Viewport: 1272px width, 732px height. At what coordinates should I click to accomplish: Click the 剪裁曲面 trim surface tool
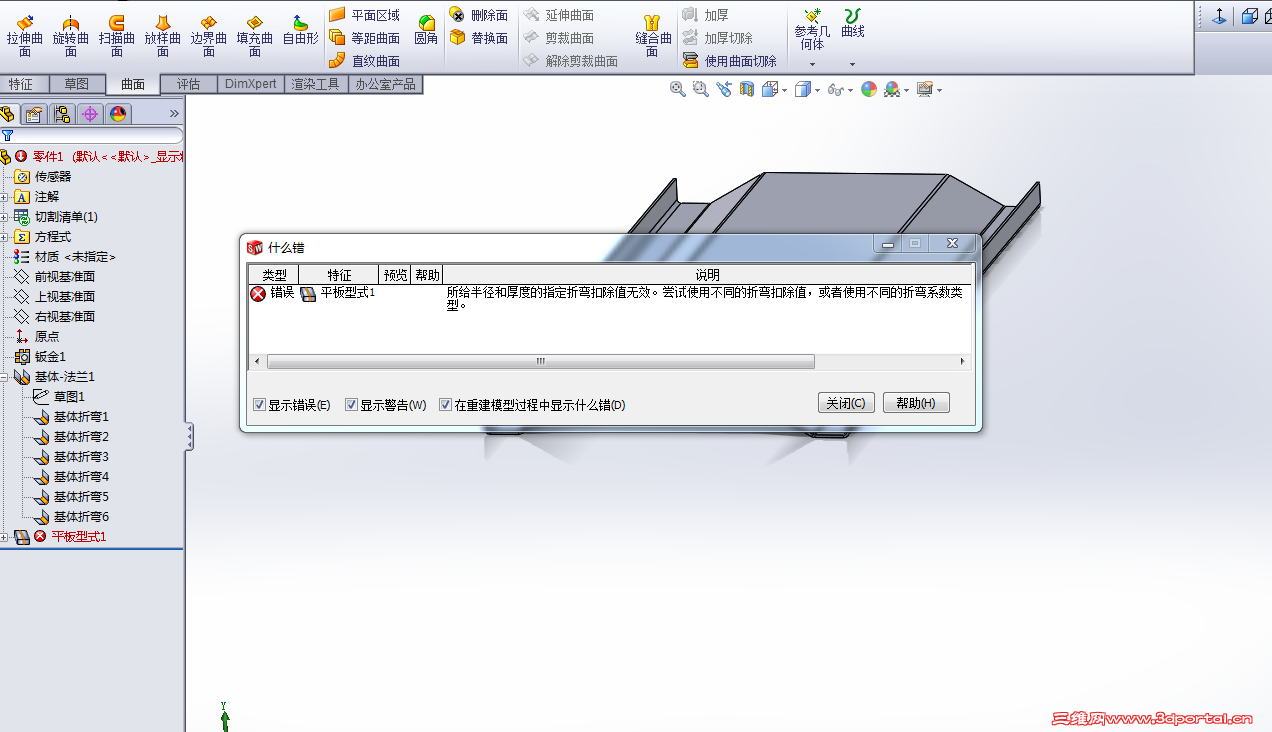click(x=558, y=38)
